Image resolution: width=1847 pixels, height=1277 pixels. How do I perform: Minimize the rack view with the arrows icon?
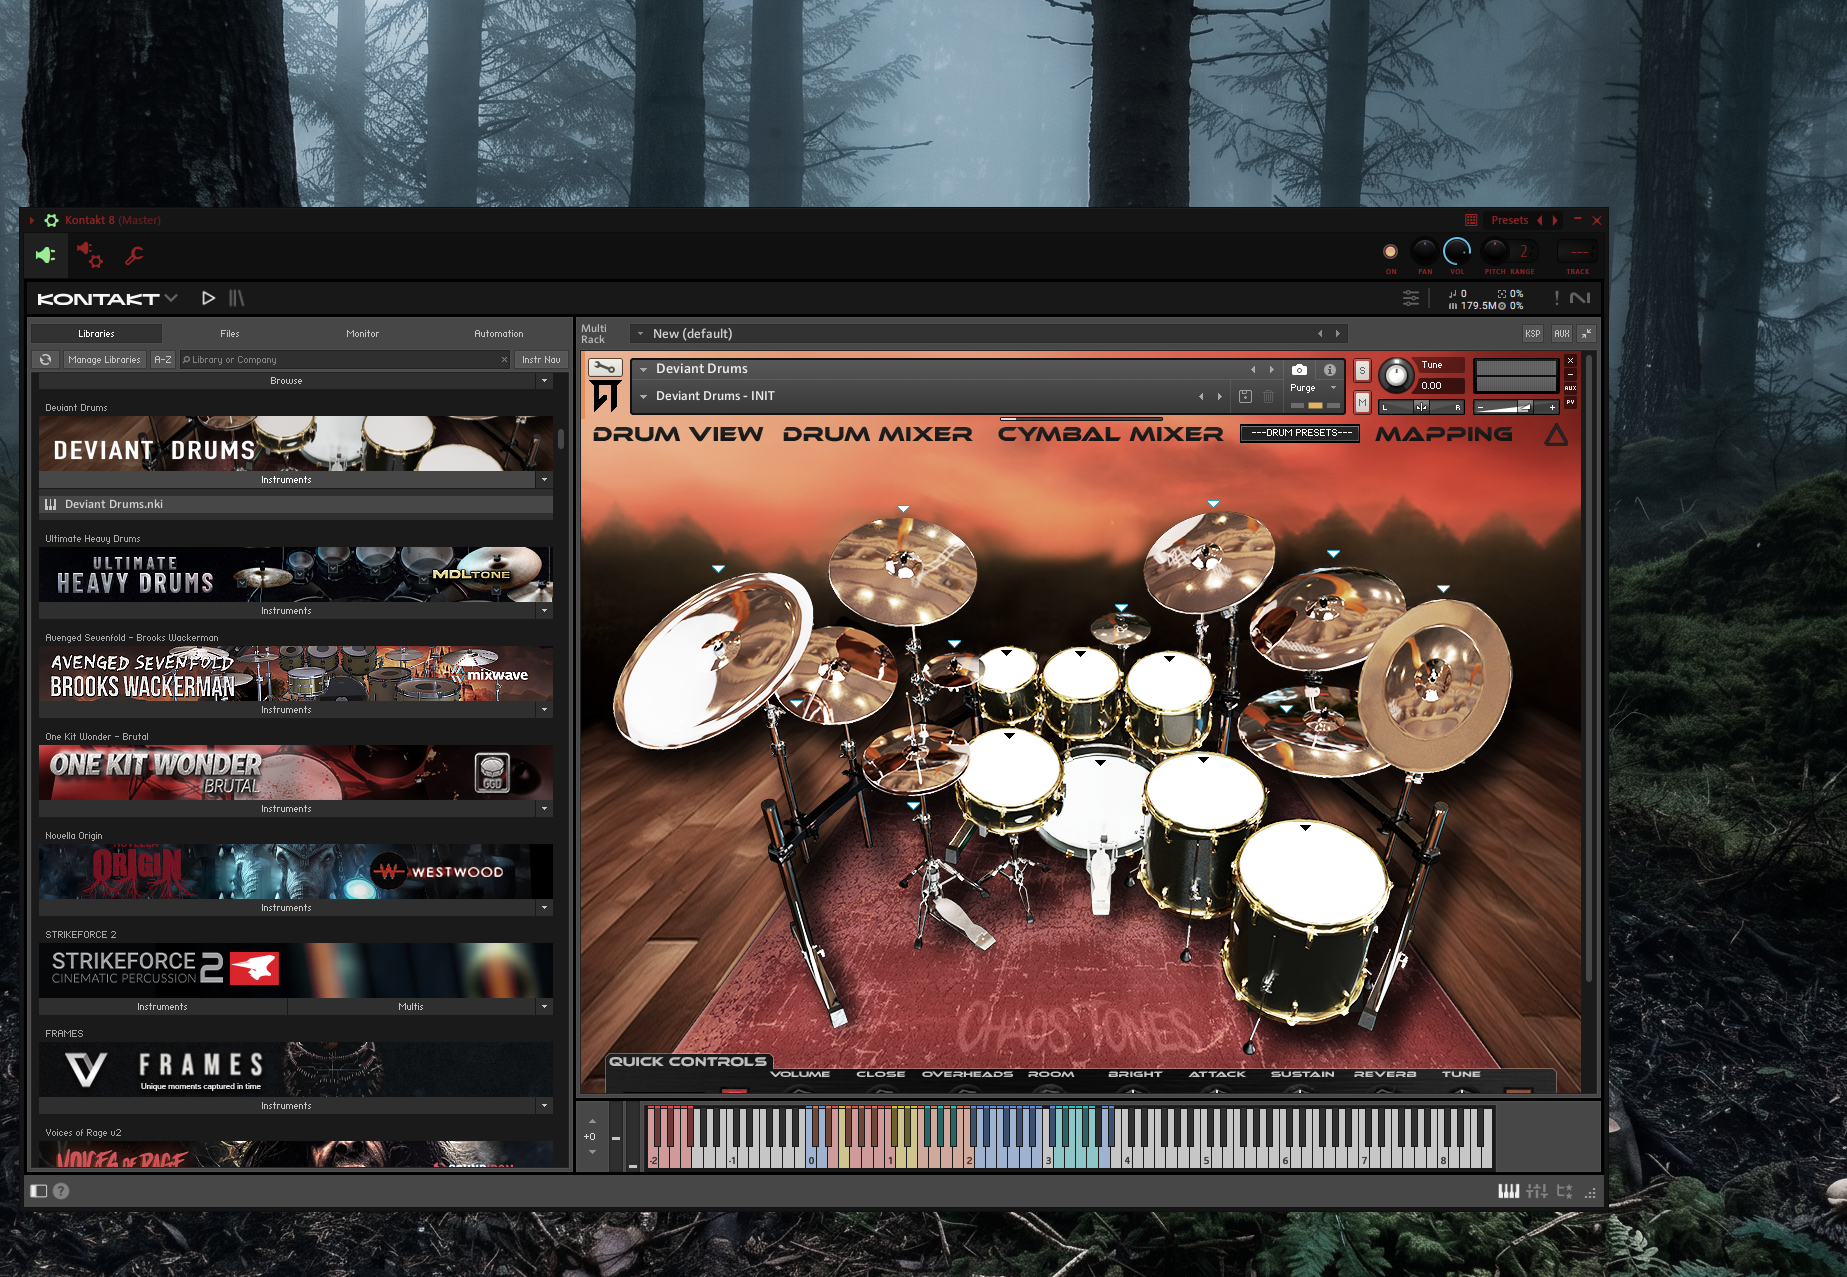1587,334
